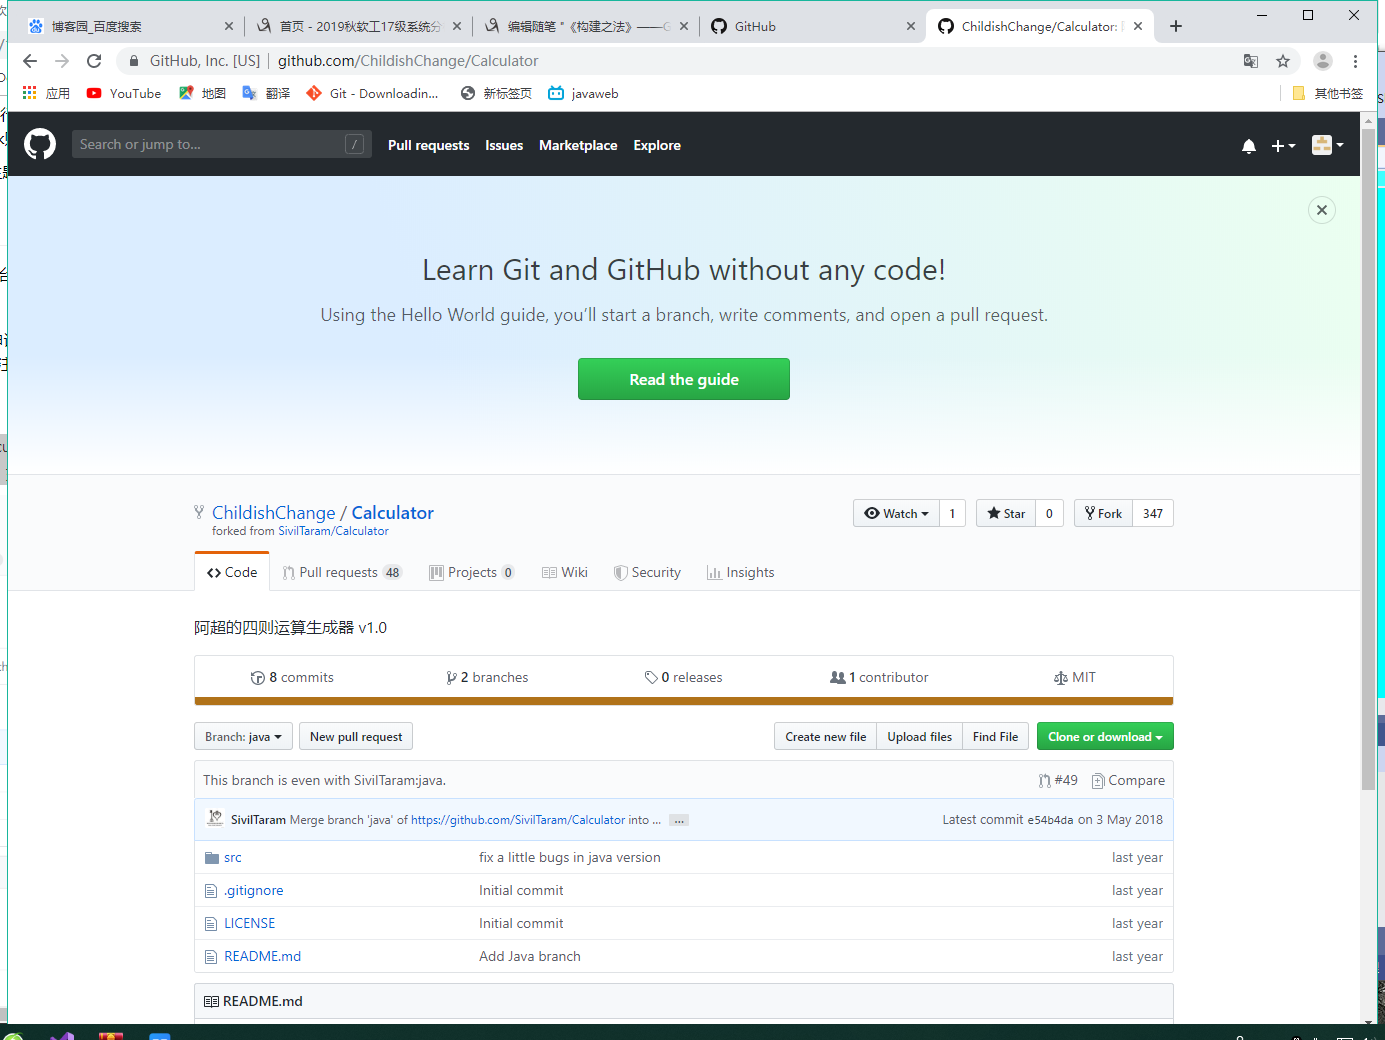The height and width of the screenshot is (1040, 1385).
Task: Open a new browser tab with plus
Action: point(1176,26)
